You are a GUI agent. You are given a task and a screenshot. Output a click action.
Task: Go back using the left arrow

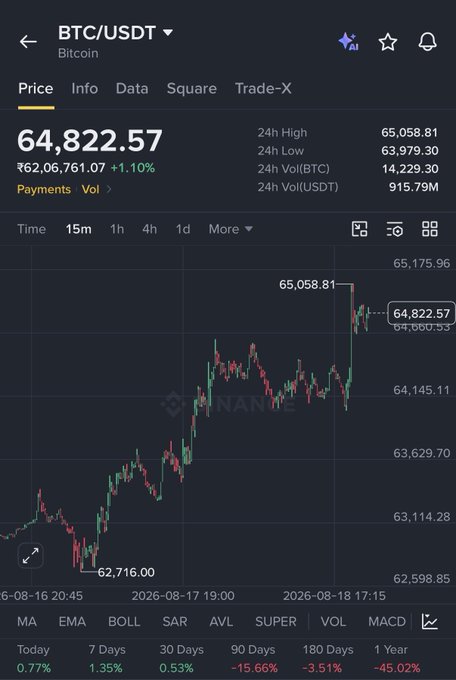pyautogui.click(x=28, y=42)
